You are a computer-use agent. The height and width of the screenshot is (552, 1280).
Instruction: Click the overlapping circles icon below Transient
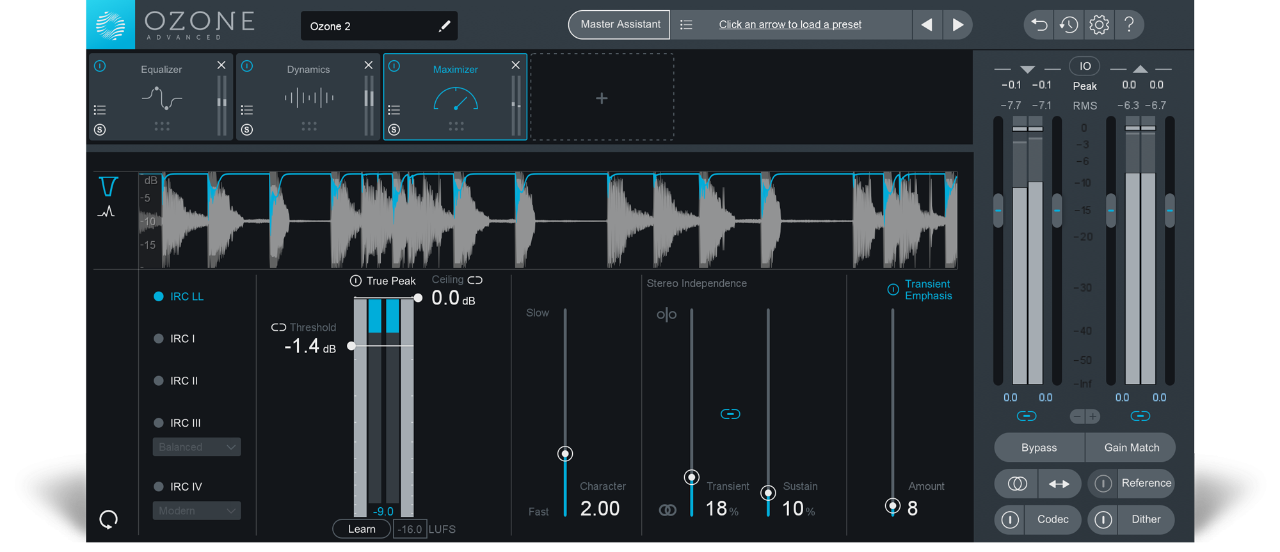pos(667,510)
